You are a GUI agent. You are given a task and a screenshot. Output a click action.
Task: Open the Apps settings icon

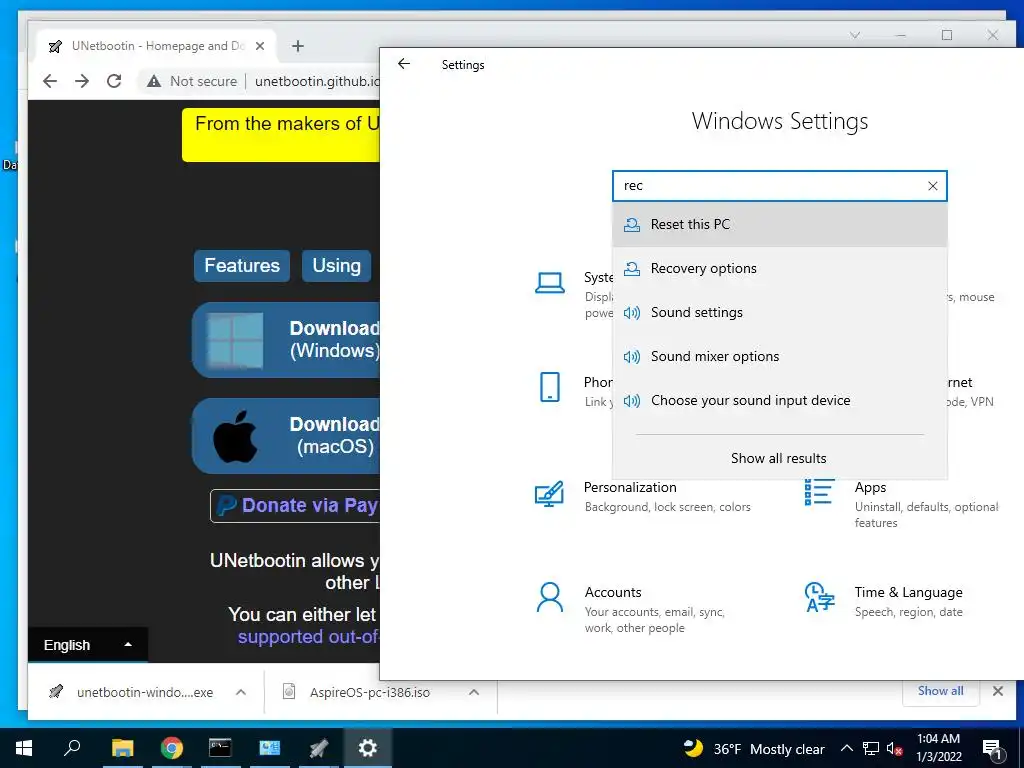pos(820,492)
